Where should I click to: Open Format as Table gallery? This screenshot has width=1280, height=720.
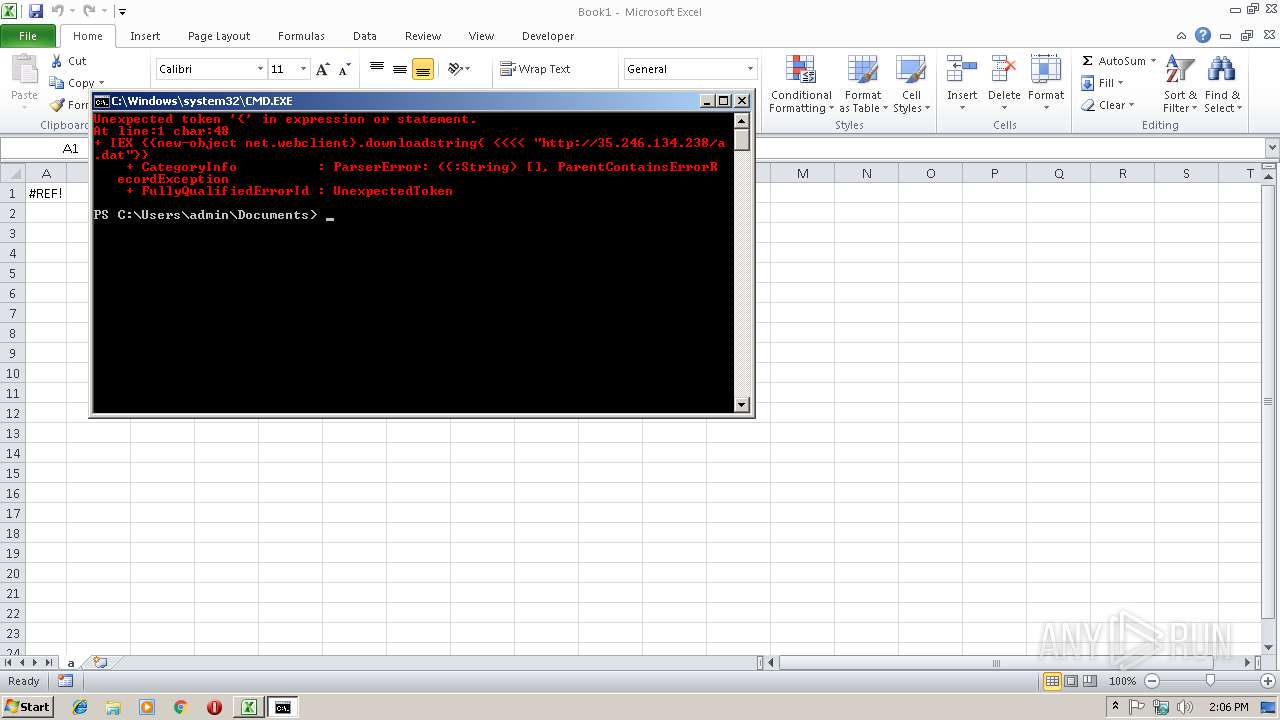(x=863, y=85)
